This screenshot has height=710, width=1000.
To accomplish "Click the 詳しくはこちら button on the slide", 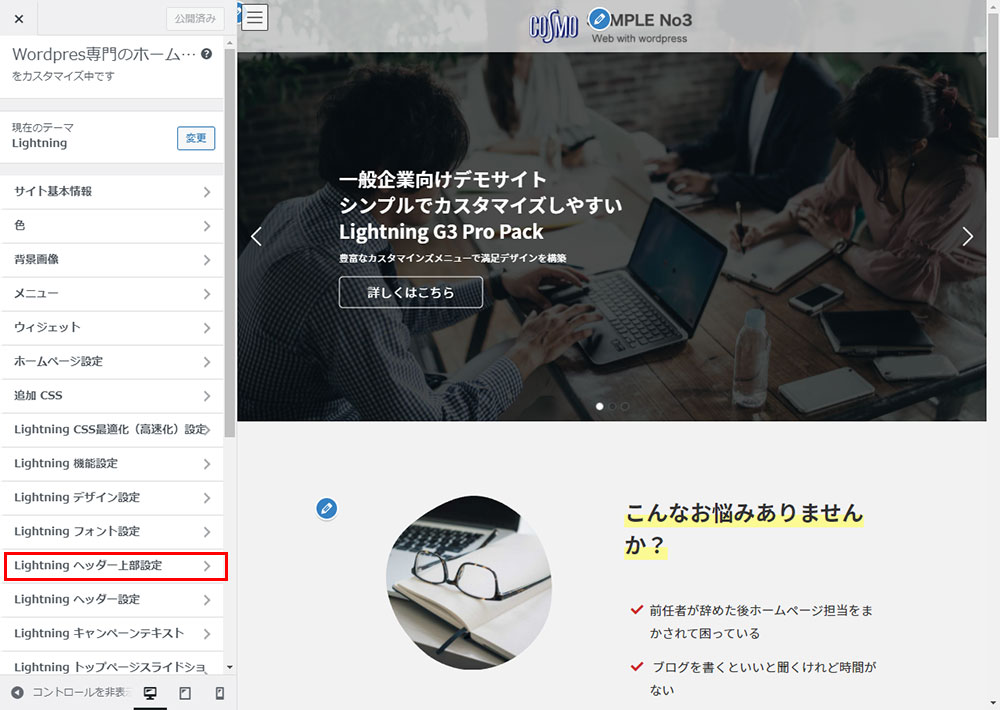I will tap(410, 293).
